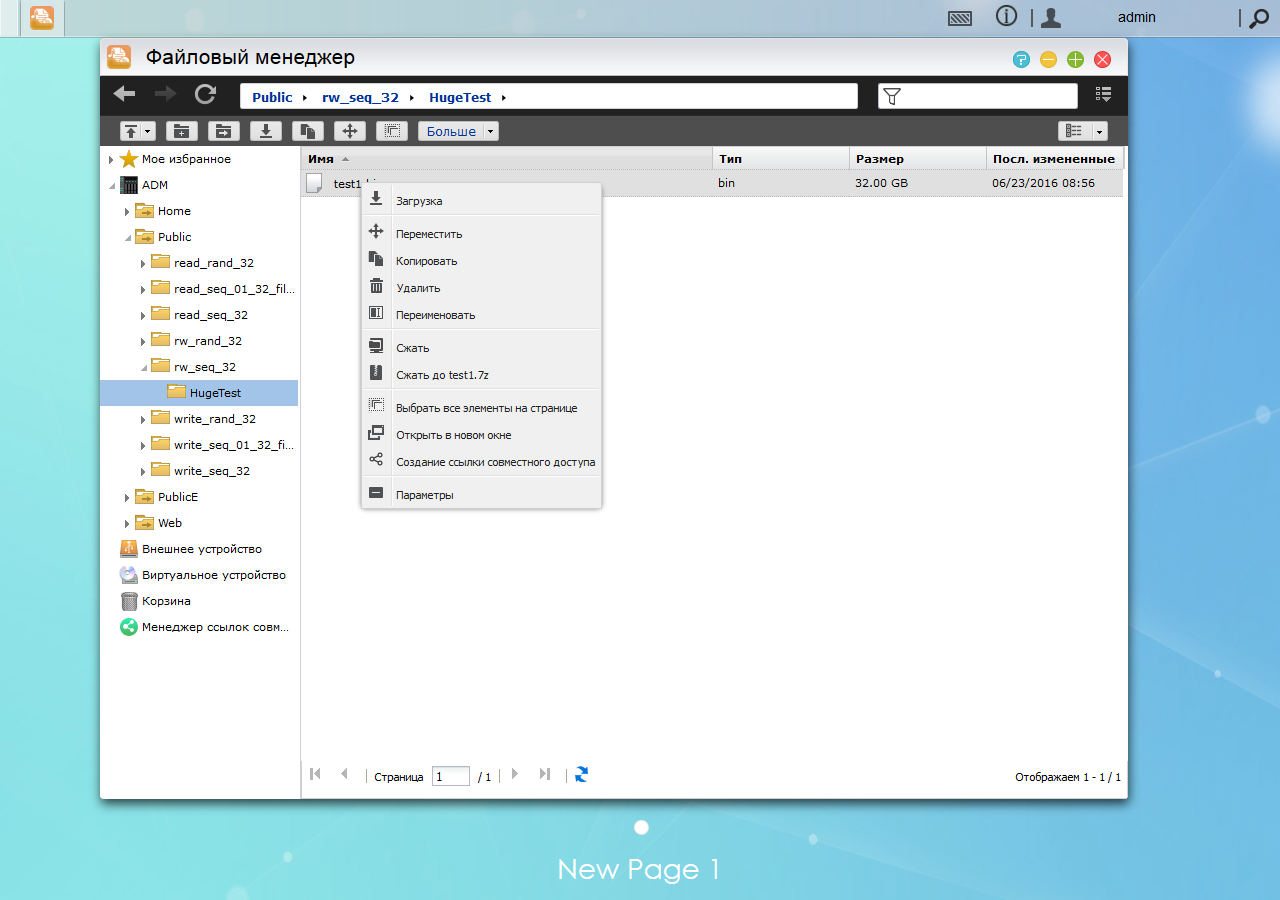The width and height of the screenshot is (1280, 900).
Task: Go forward with the right arrow button
Action: (x=165, y=94)
